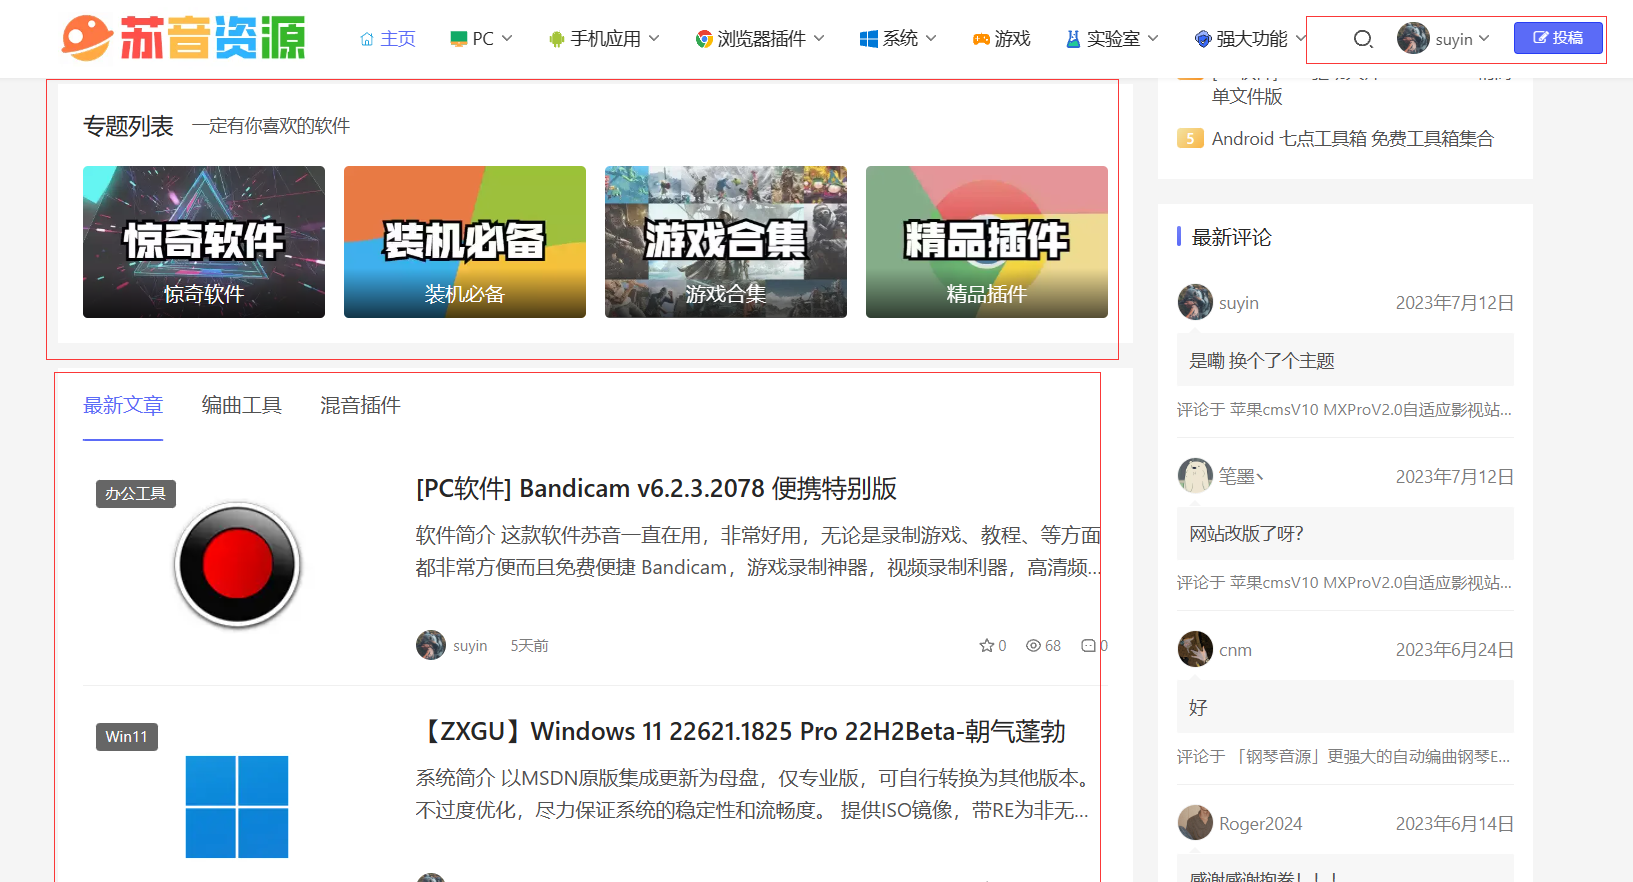Click Roger2024 commenter avatar
Image resolution: width=1633 pixels, height=882 pixels.
[1195, 823]
